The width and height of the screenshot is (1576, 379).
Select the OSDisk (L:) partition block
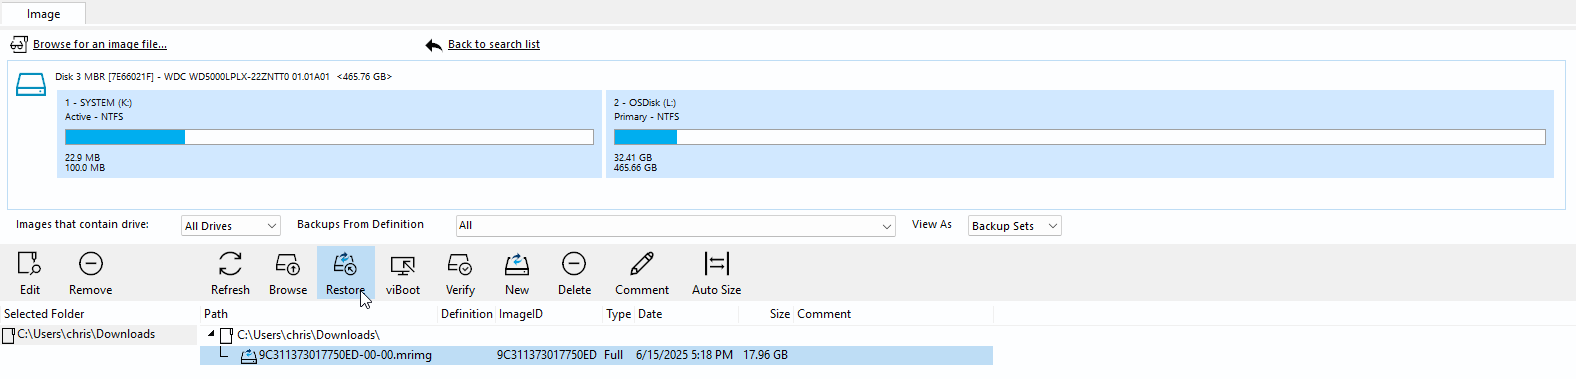click(1080, 134)
